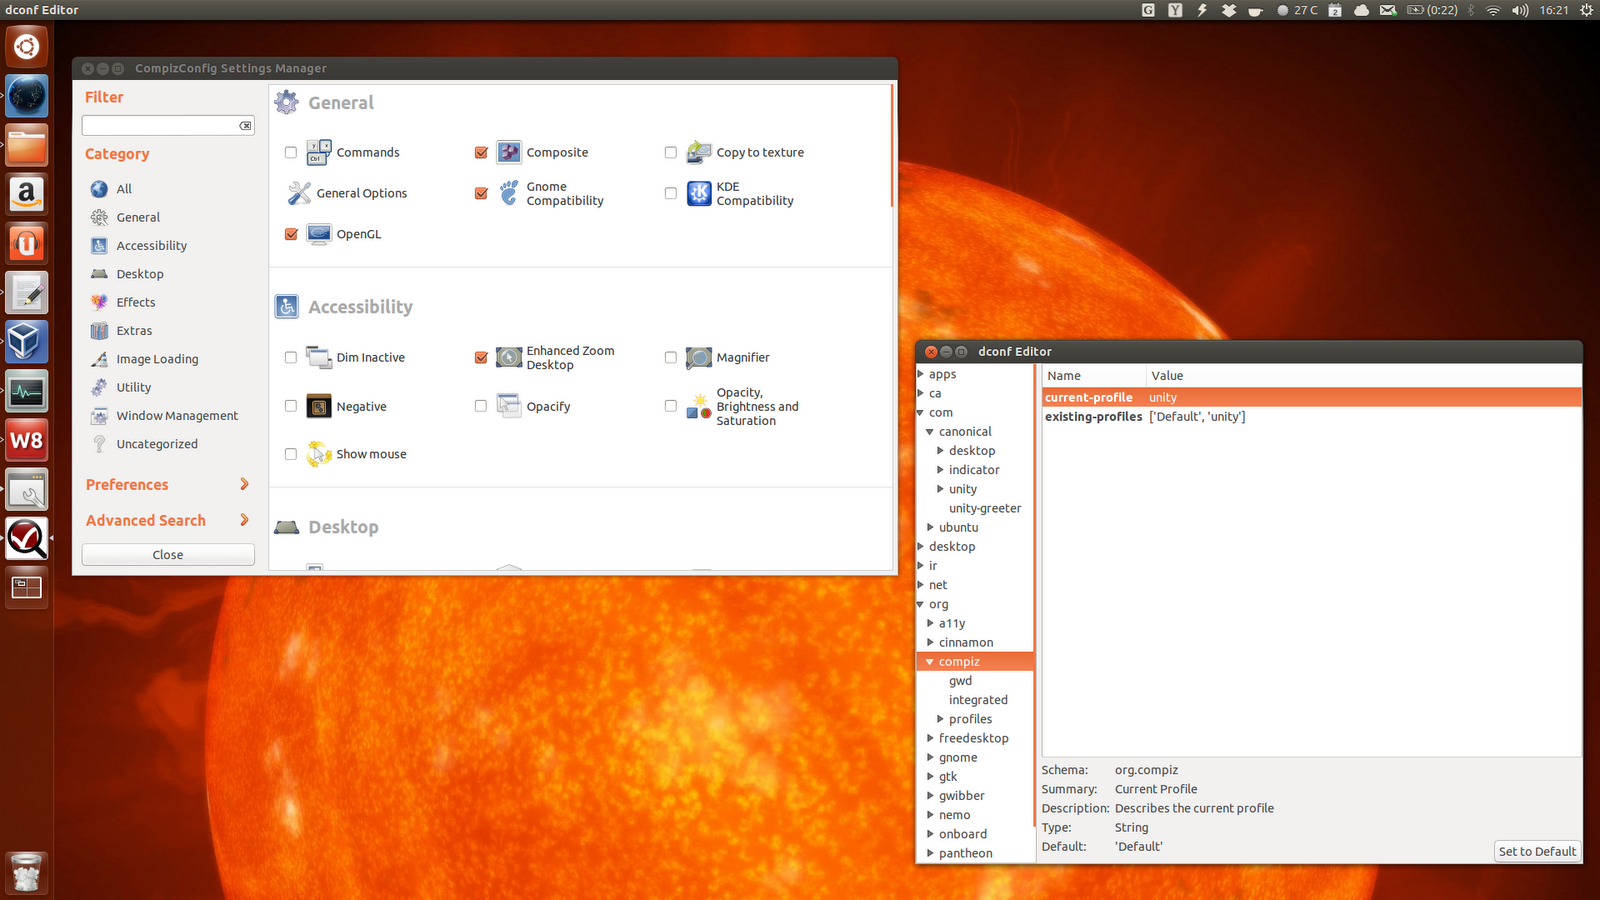Disable the OpenGL checkbox
1600x900 pixels.
pyautogui.click(x=291, y=234)
